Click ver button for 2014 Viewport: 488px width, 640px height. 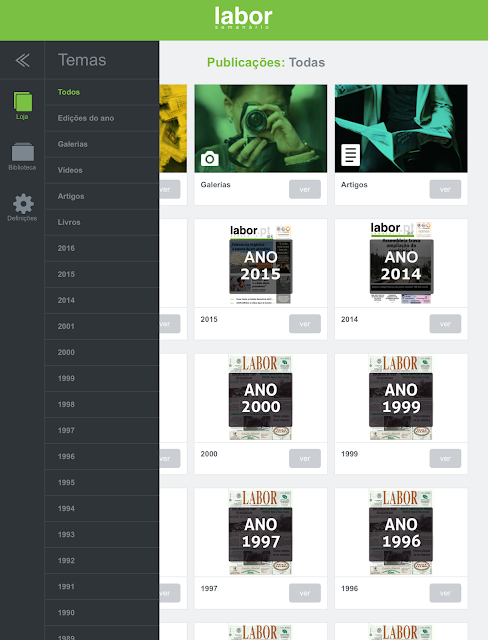tap(445, 324)
